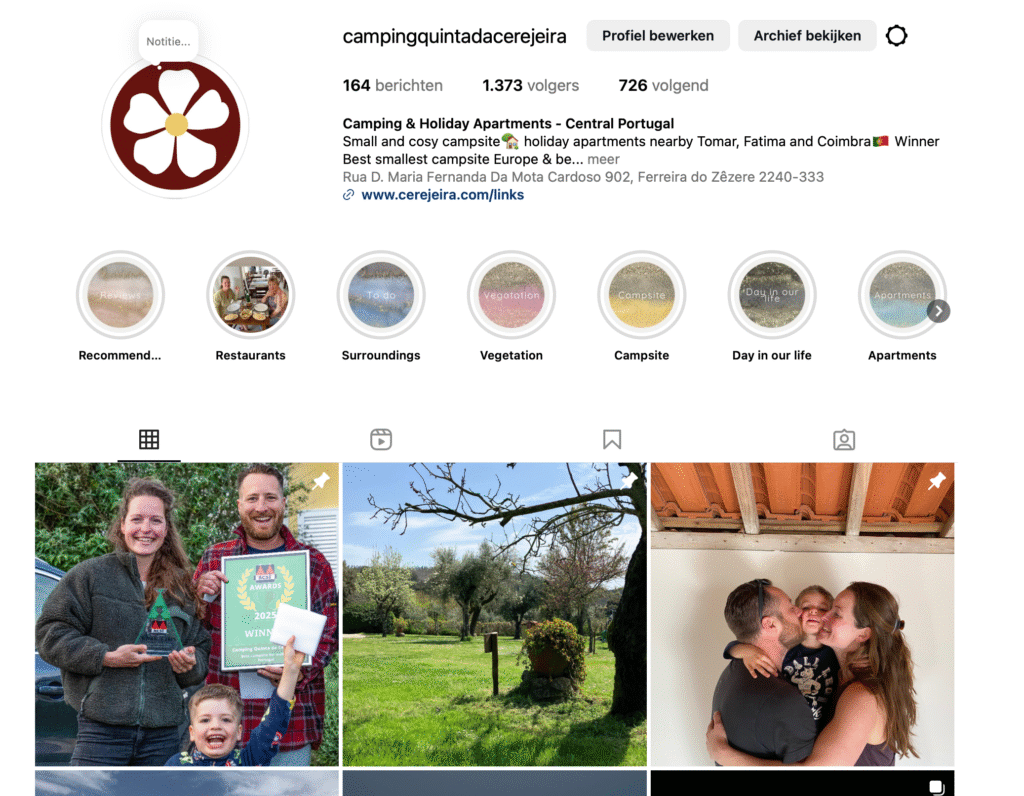This screenshot has width=1024, height=796.
Task: Open the Reels tab icon
Action: [381, 439]
